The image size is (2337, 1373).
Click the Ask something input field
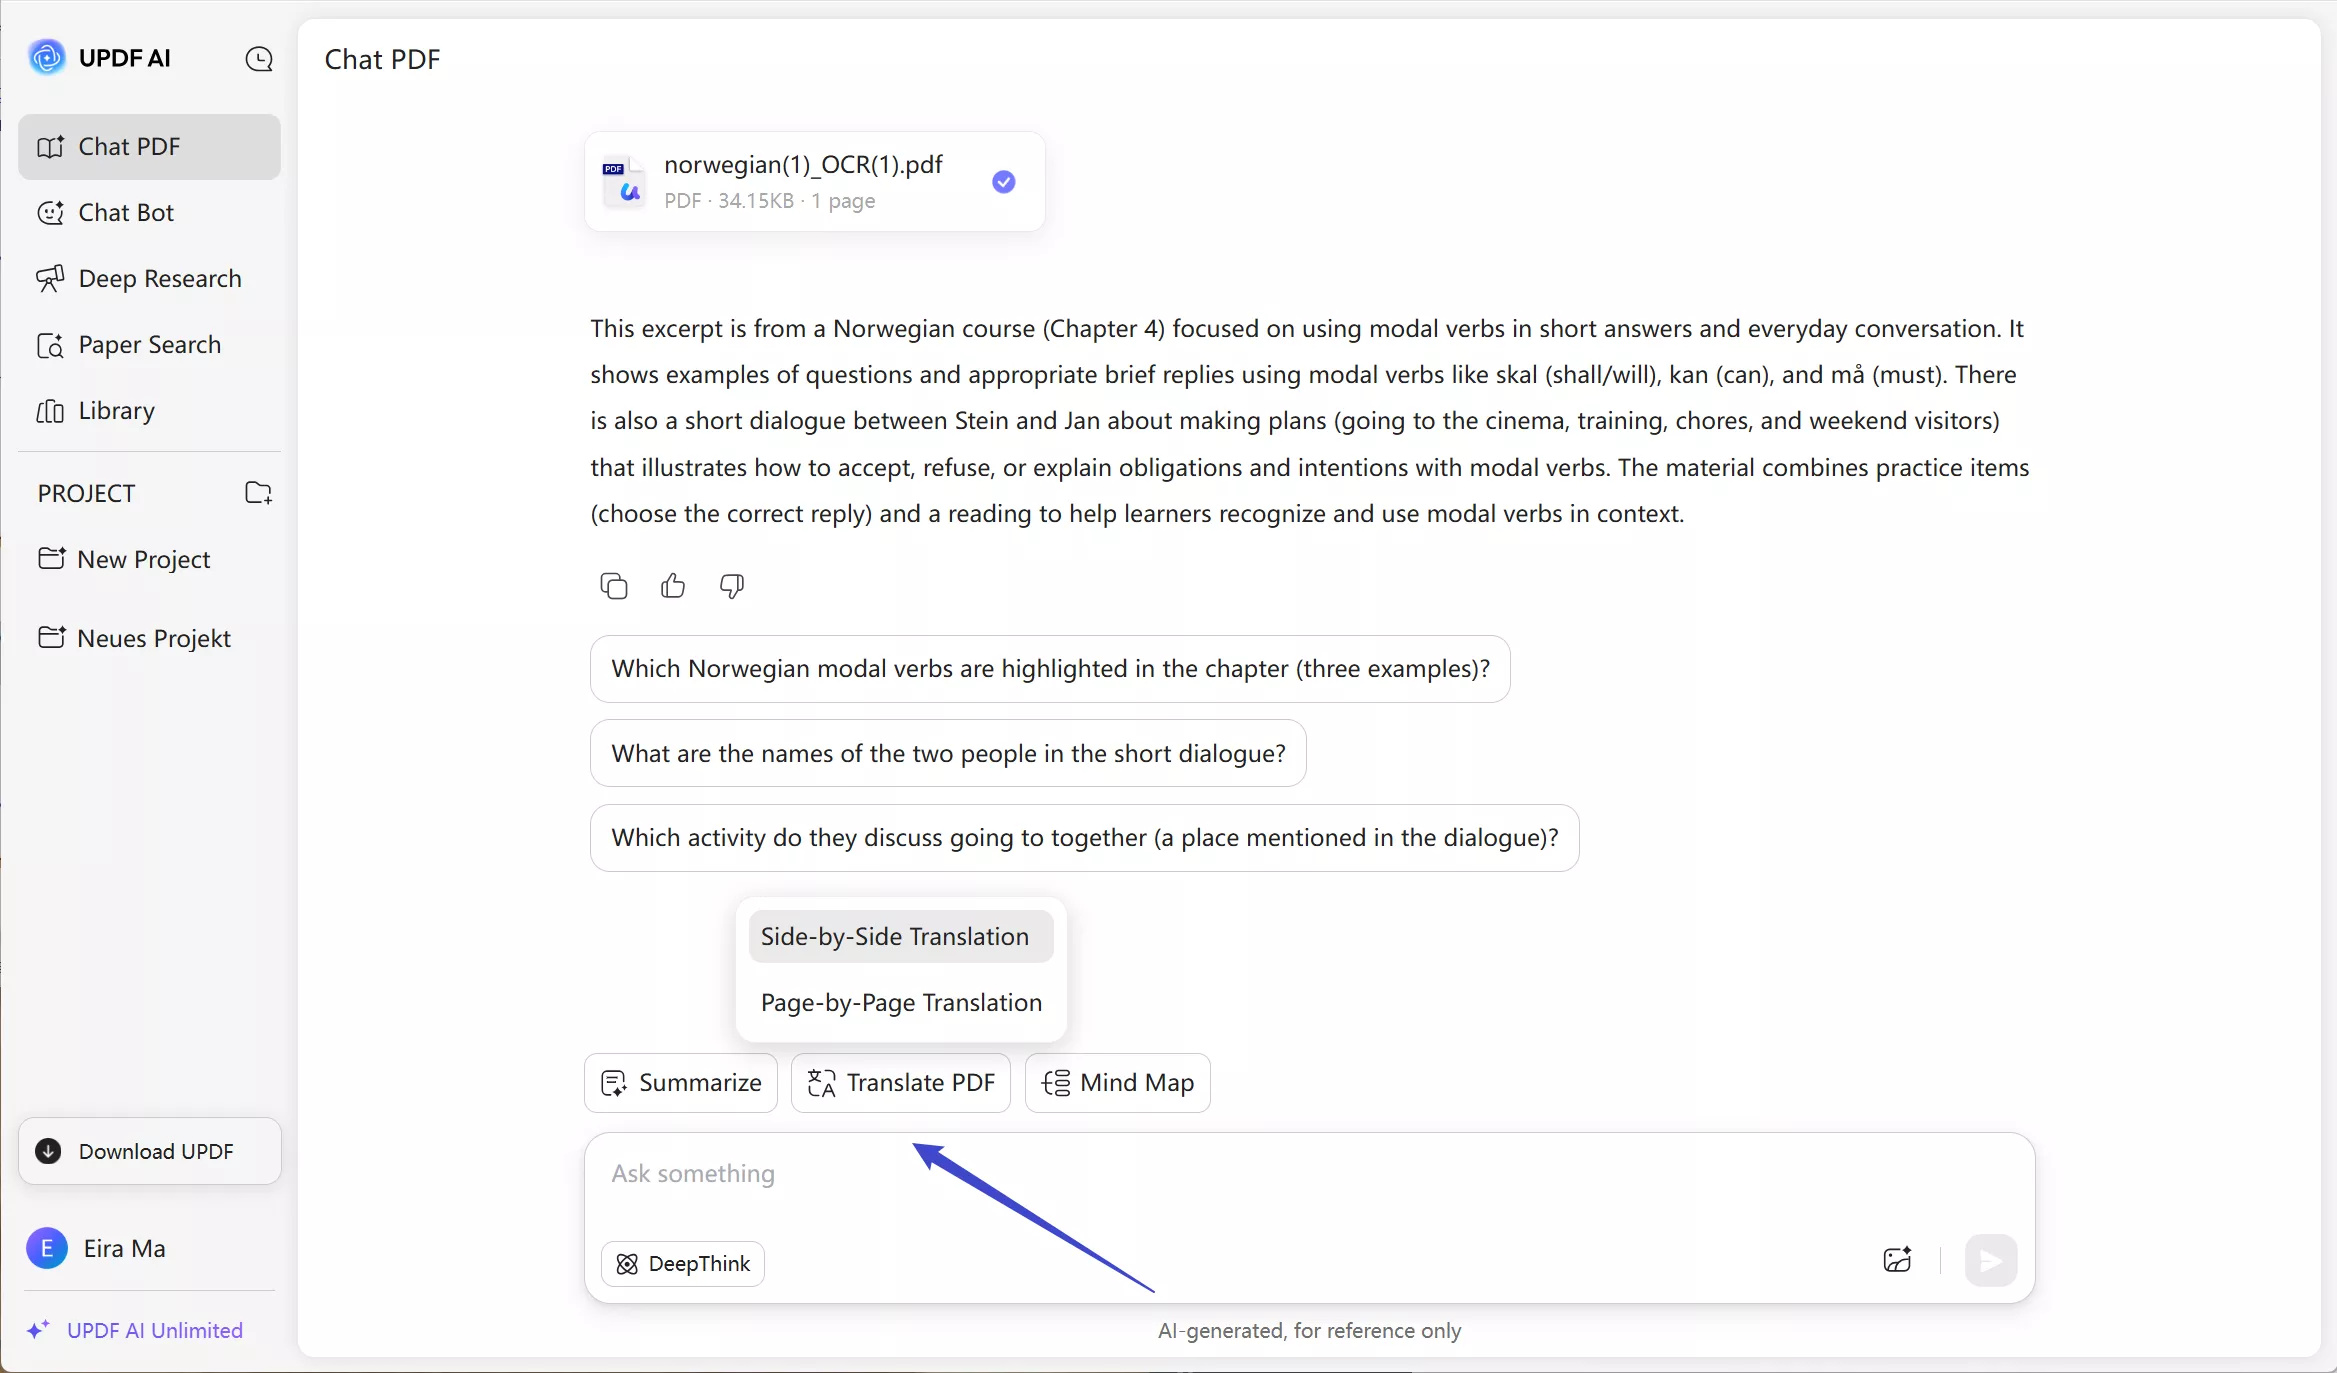point(1000,1175)
